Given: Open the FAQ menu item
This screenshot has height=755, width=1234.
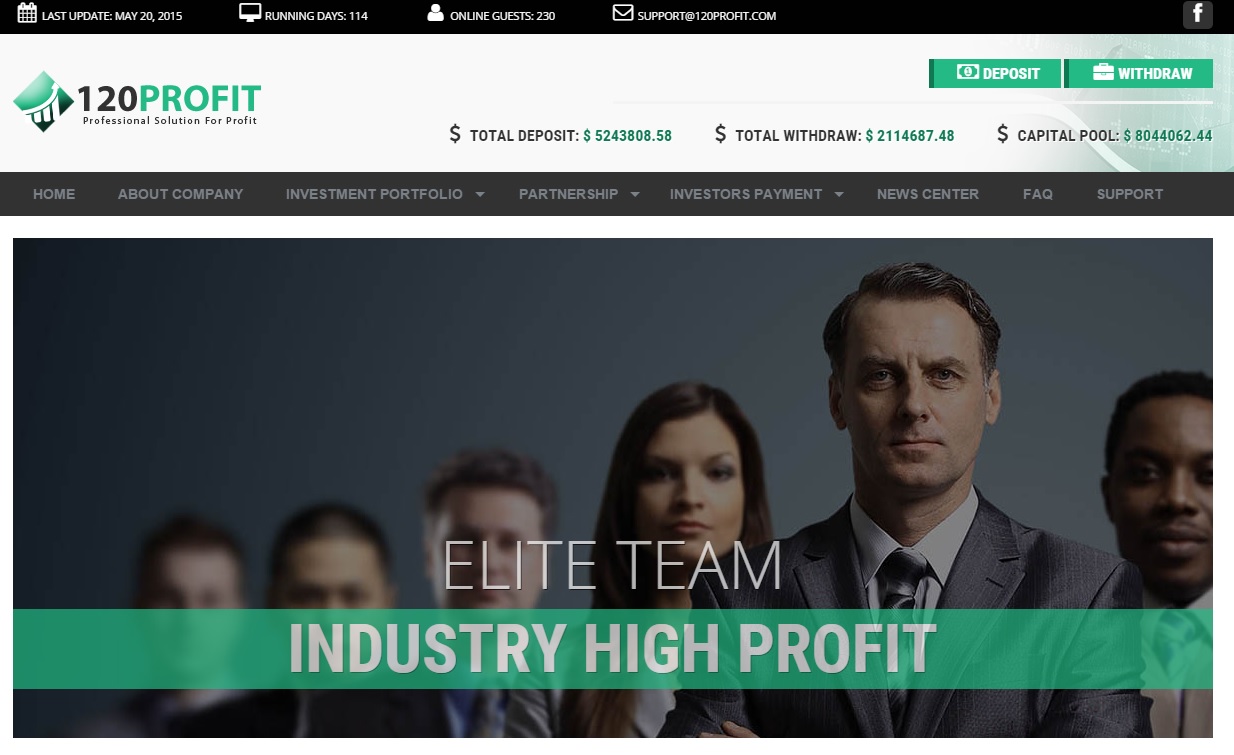Looking at the screenshot, I should click(x=1038, y=194).
